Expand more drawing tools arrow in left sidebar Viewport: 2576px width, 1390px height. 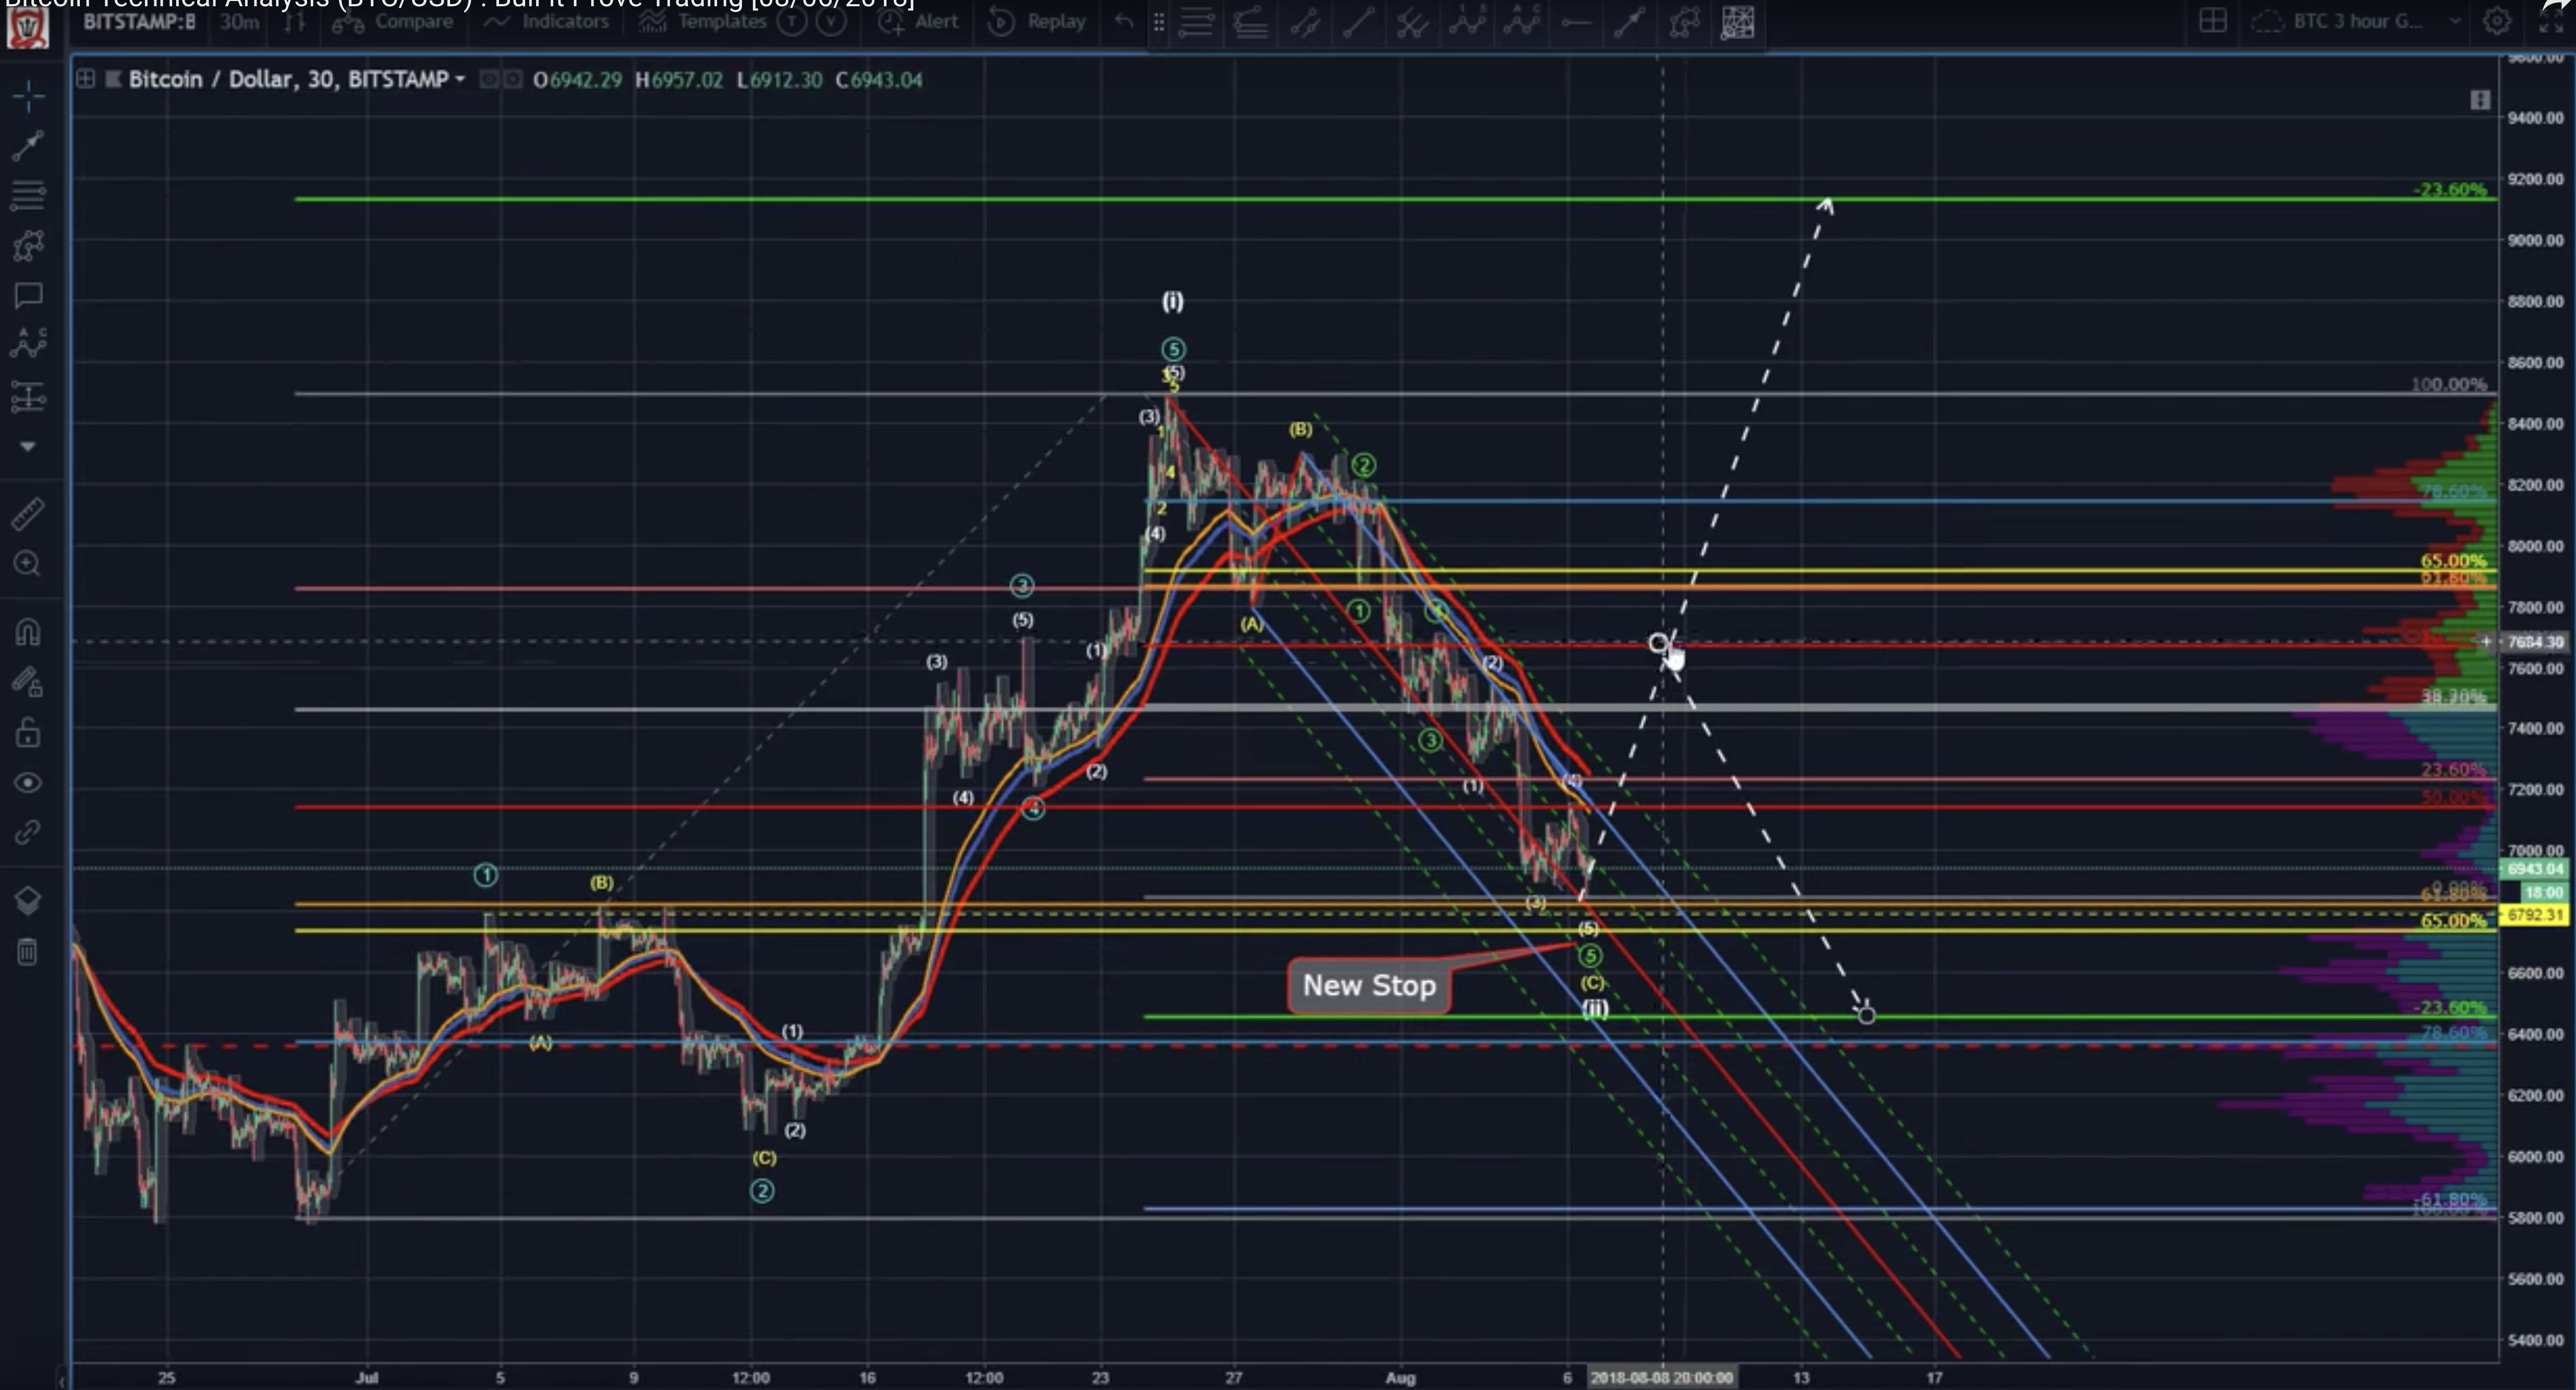pyautogui.click(x=28, y=446)
